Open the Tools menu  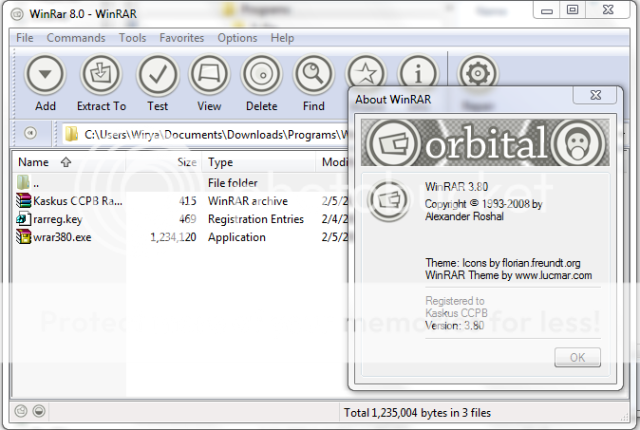click(x=132, y=38)
